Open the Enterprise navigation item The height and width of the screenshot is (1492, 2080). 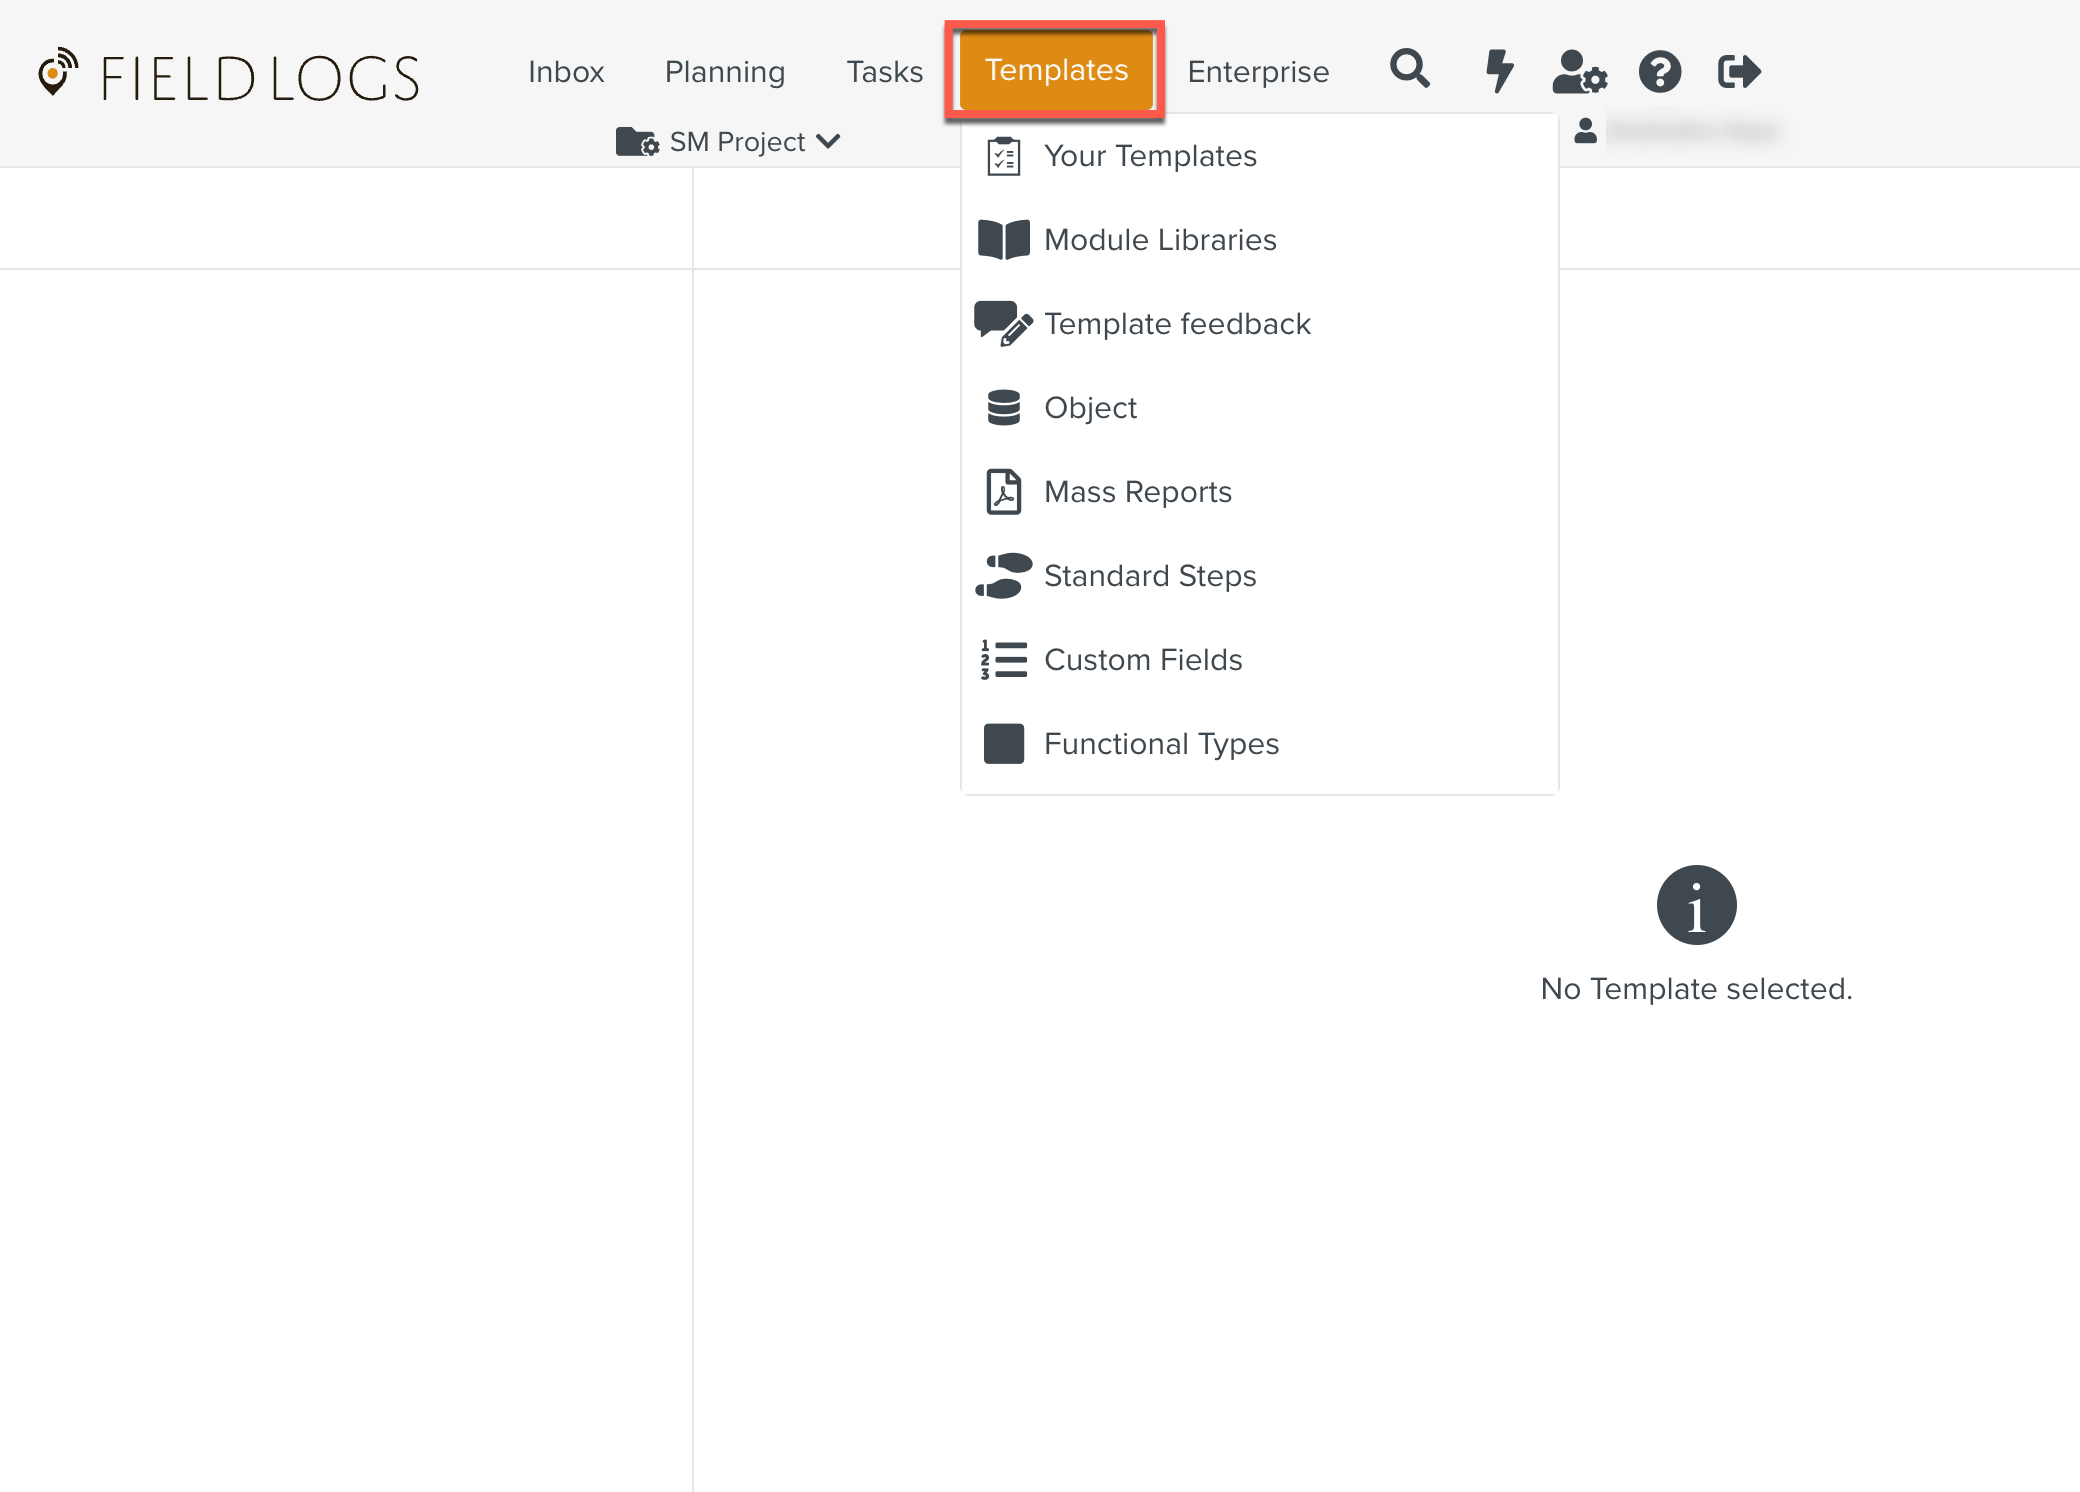pyautogui.click(x=1258, y=72)
